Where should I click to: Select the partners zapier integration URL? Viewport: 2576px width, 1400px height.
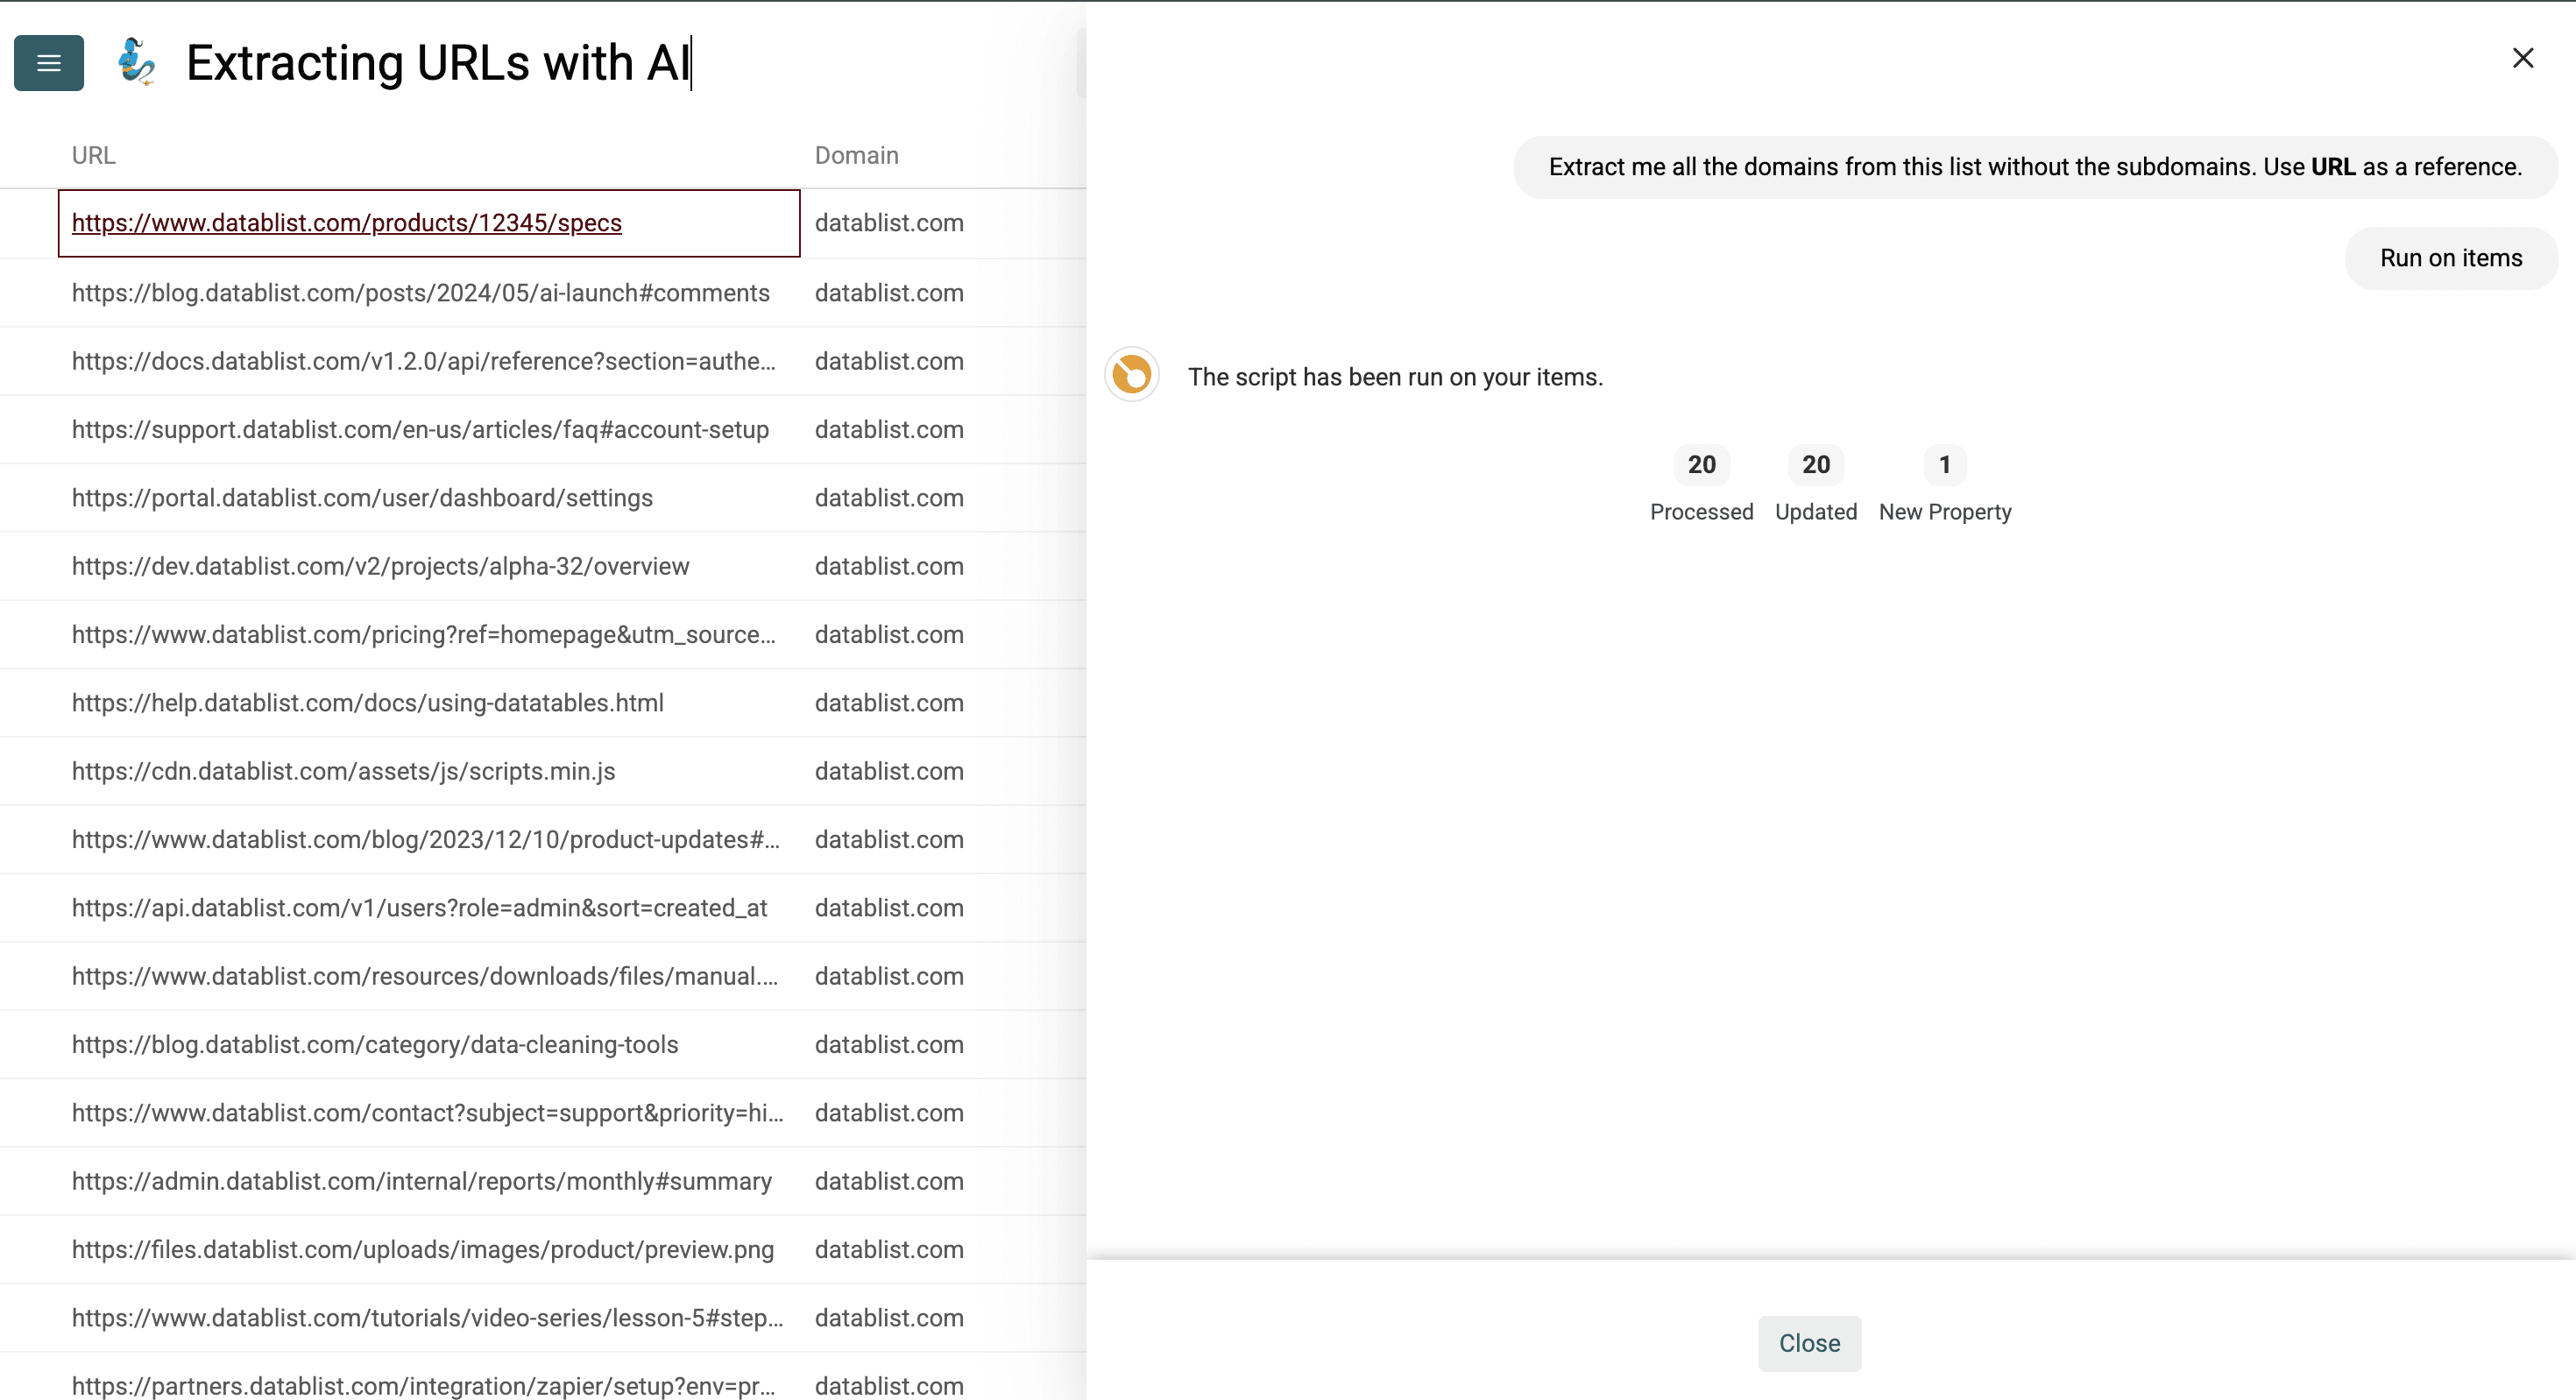click(426, 1386)
